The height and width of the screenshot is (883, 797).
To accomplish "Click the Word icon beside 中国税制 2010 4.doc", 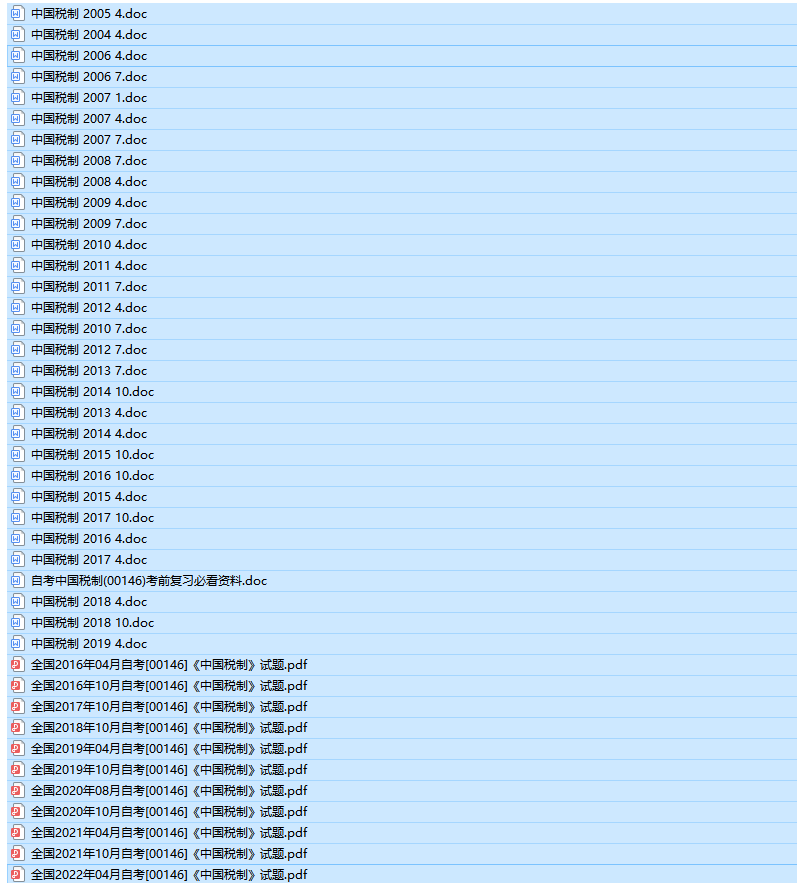I will click(17, 244).
